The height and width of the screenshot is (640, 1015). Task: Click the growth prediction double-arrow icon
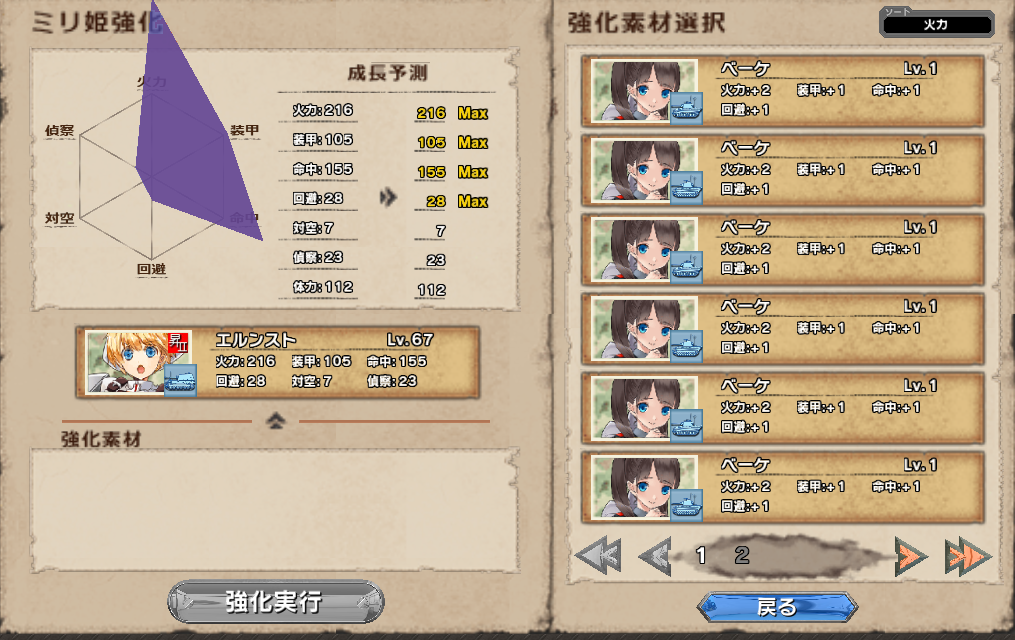388,197
